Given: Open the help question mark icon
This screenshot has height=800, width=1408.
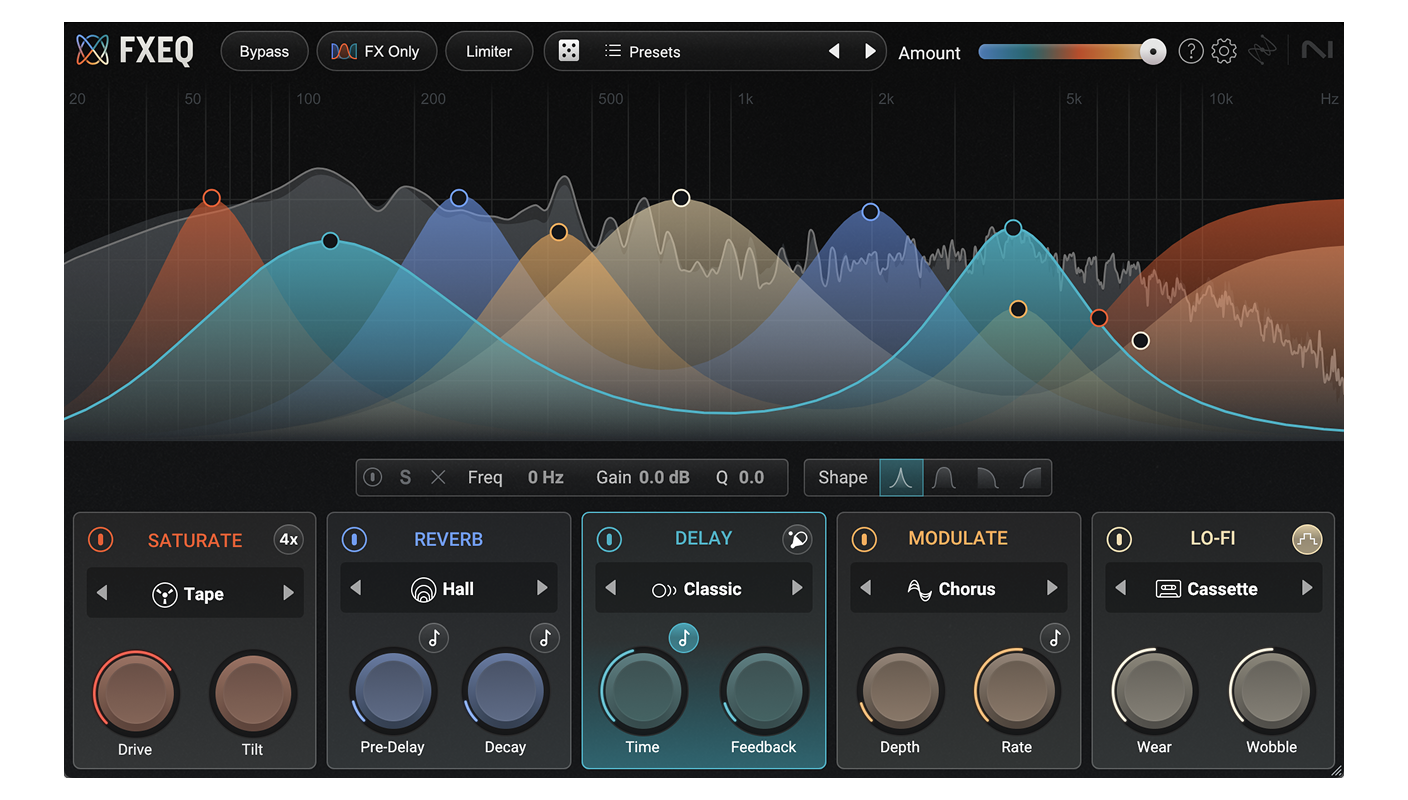Looking at the screenshot, I should 1190,51.
